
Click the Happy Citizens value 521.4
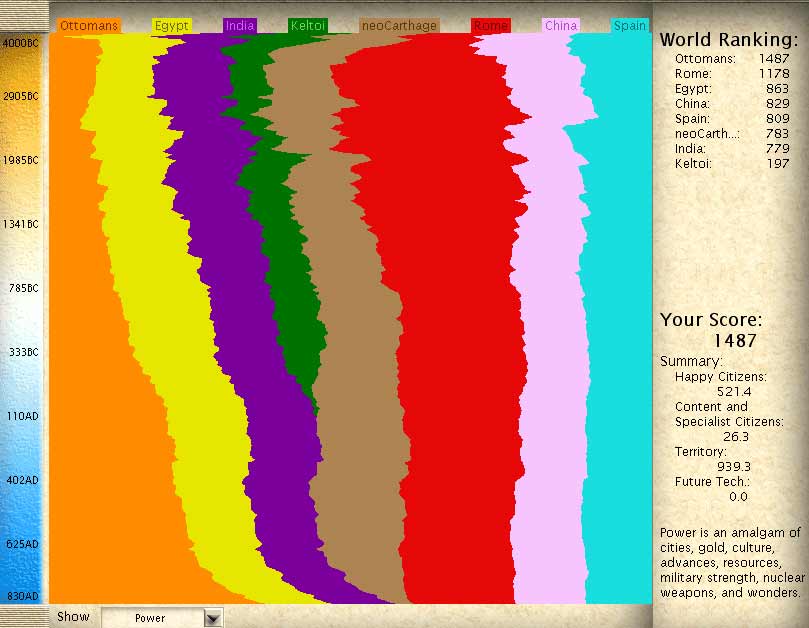coord(734,392)
